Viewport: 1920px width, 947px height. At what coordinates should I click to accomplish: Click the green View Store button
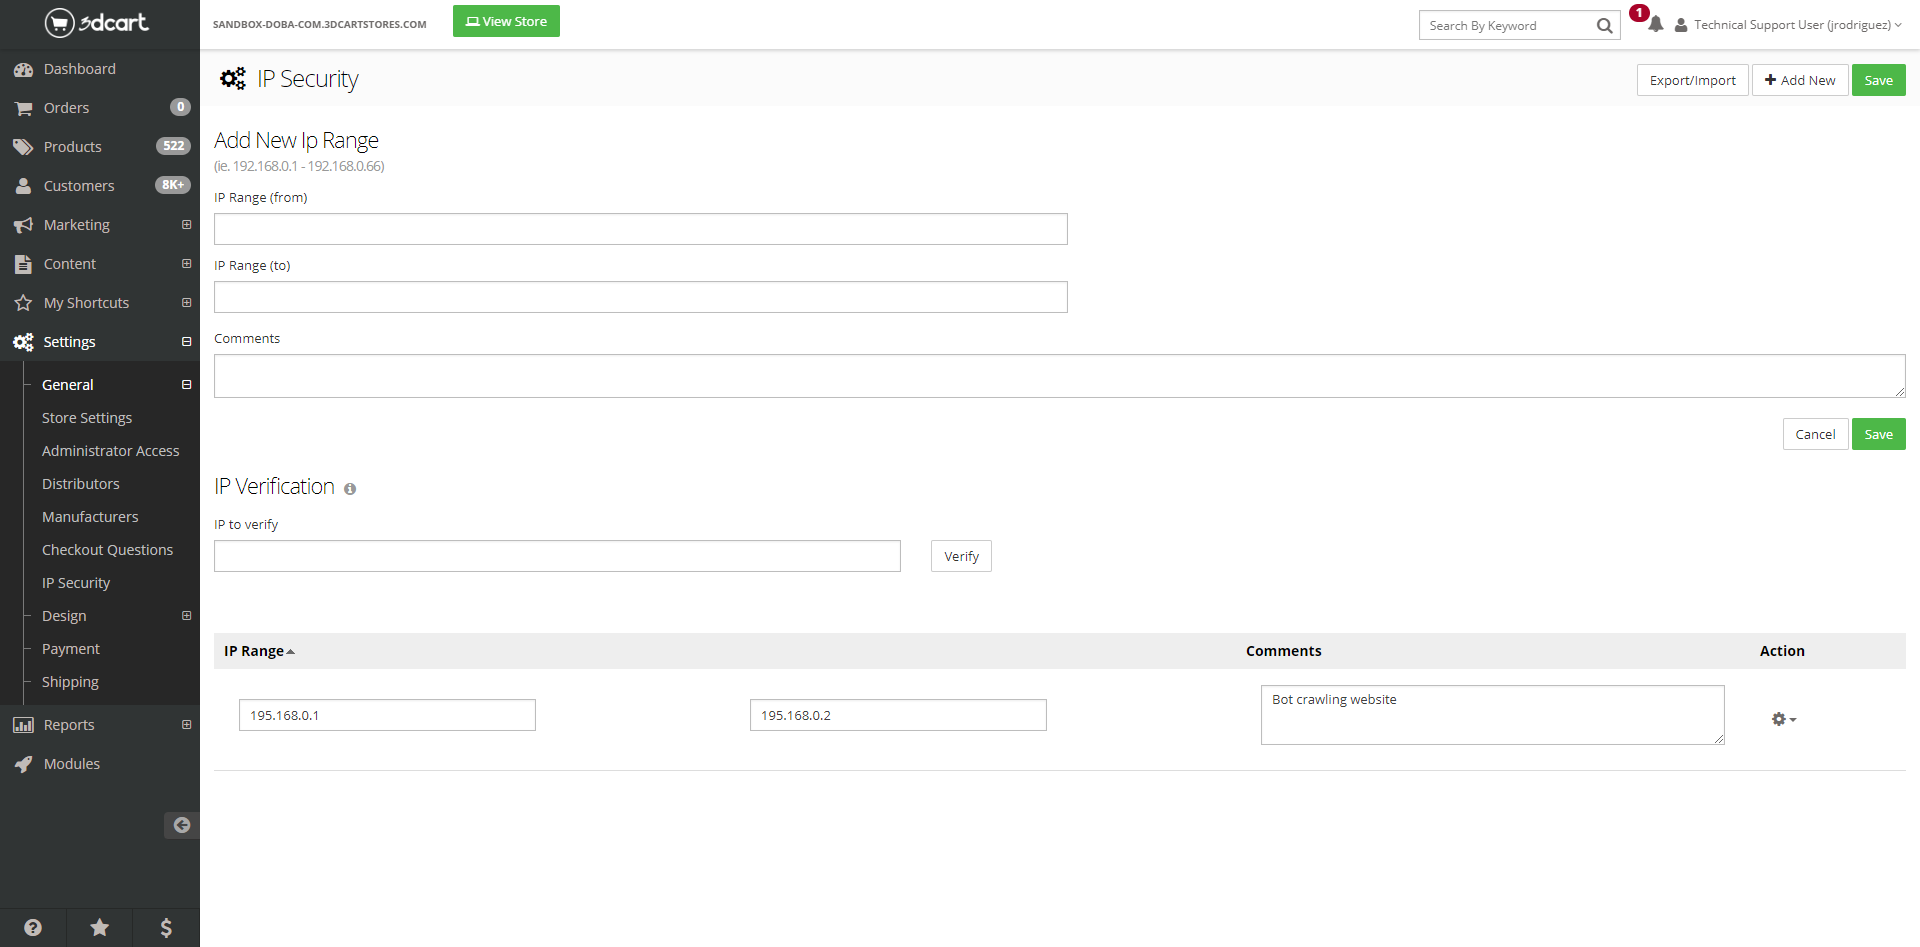click(506, 21)
